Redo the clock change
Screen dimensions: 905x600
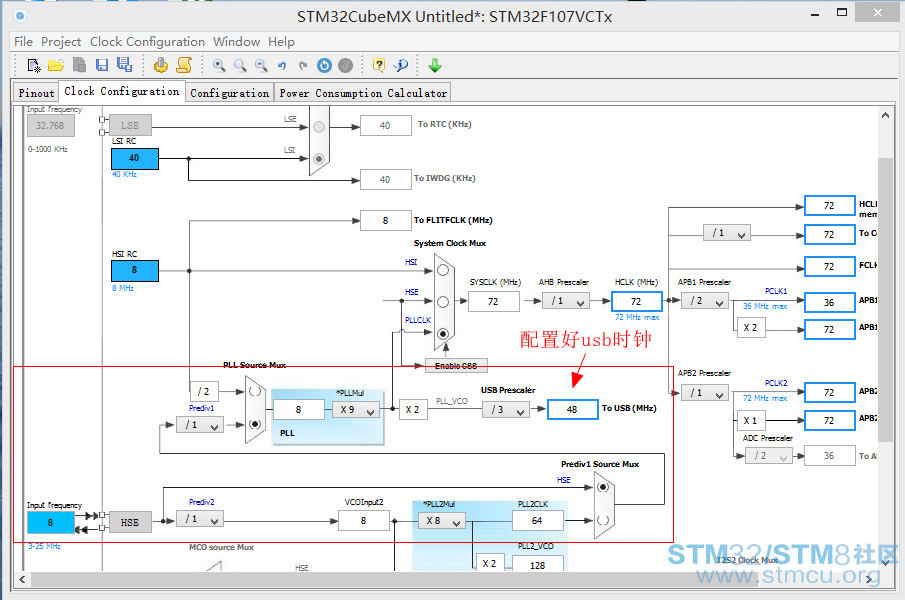tap(303, 66)
